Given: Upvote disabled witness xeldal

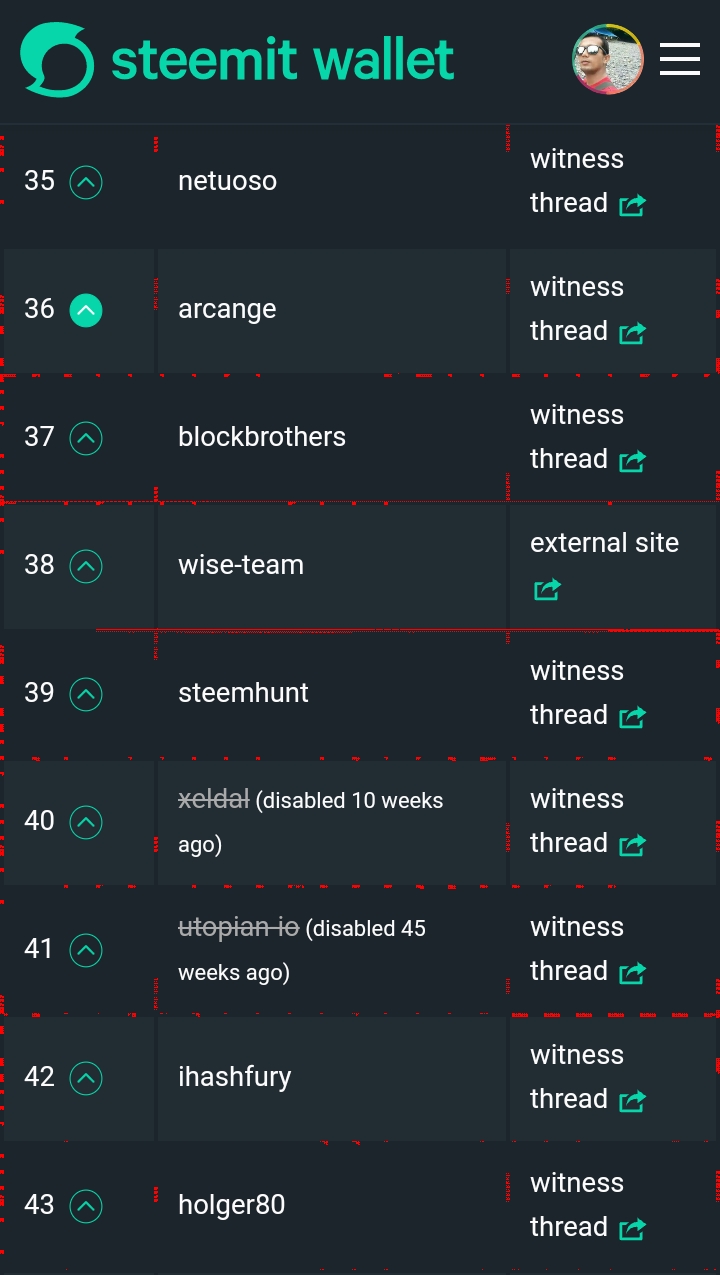Looking at the screenshot, I should tap(86, 822).
